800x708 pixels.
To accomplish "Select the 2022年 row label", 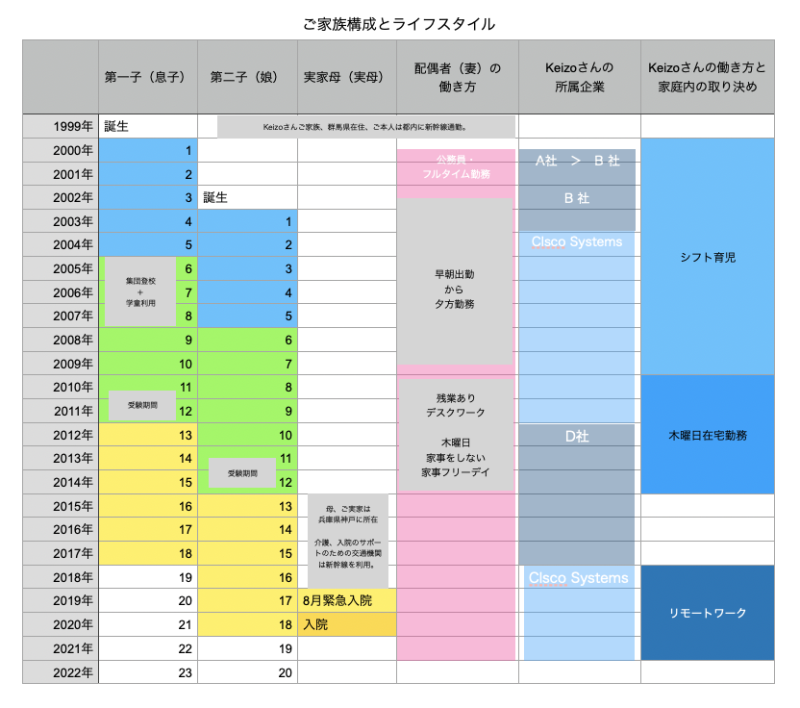I will coord(60,673).
